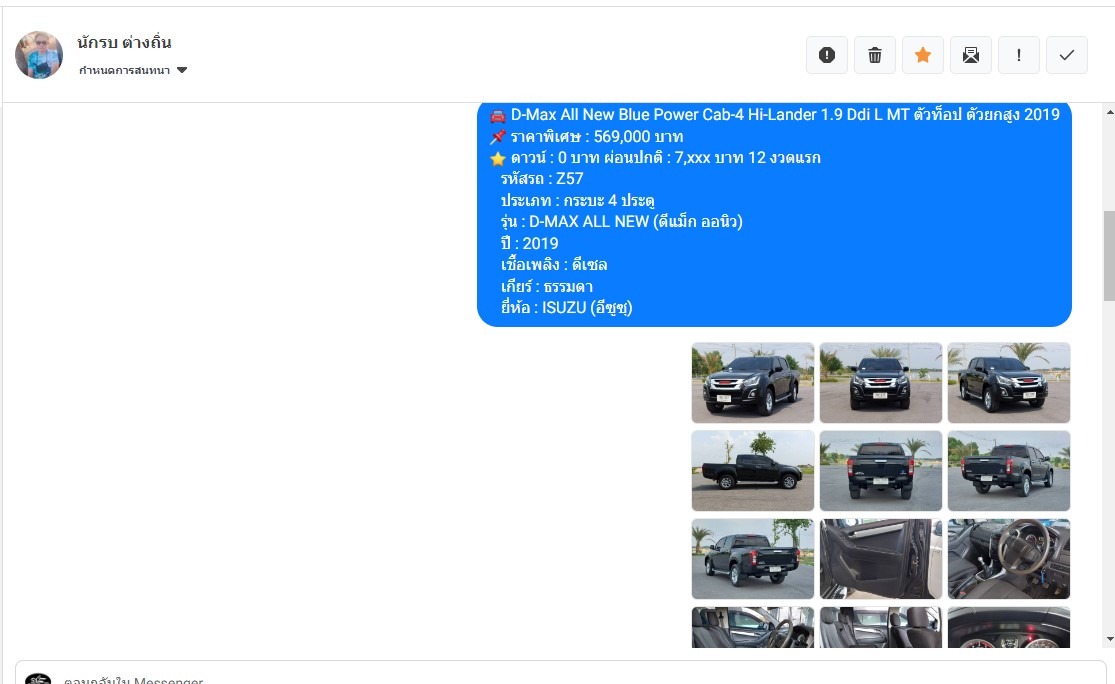Viewport: 1115px width, 684px height.
Task: Open the นักรบ ต่างถิ่น profile picture
Action: [39, 55]
